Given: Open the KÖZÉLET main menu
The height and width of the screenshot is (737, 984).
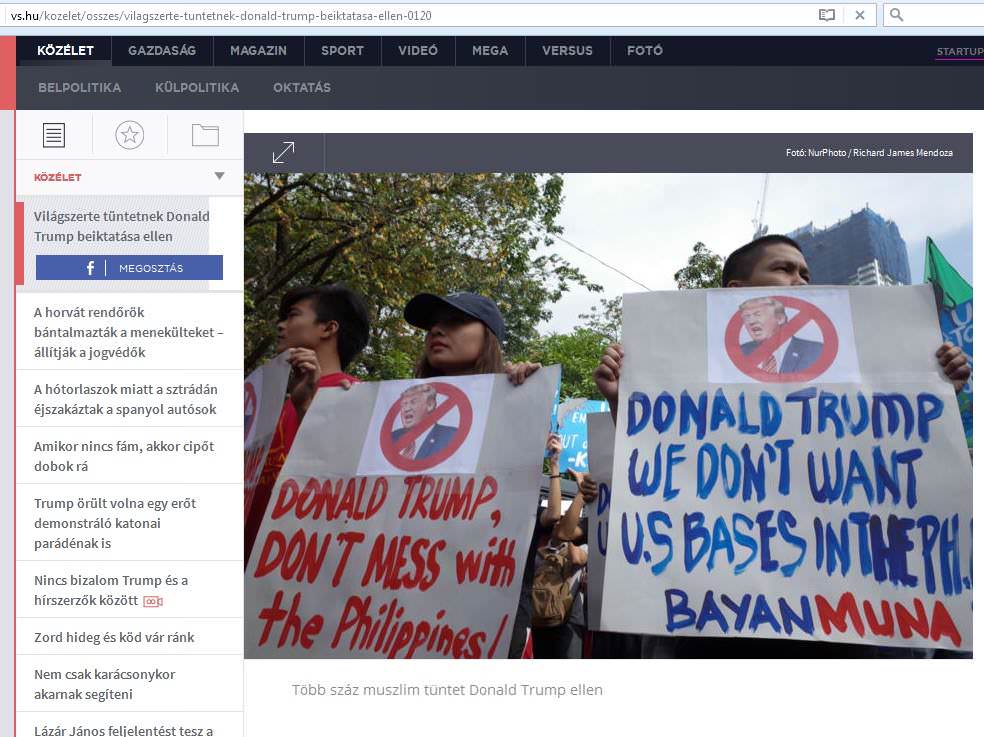Looking at the screenshot, I should (65, 51).
